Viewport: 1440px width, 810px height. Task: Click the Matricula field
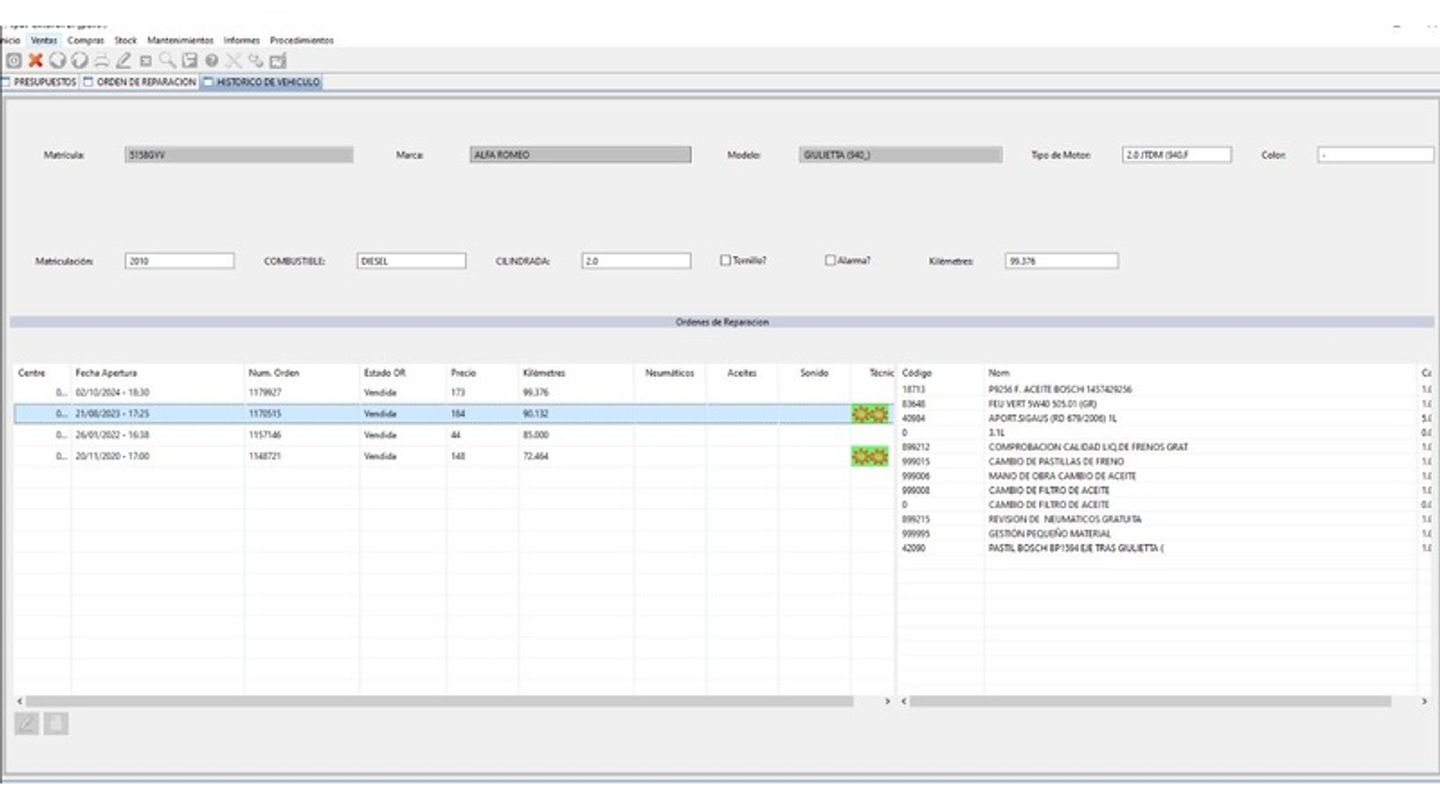239,155
